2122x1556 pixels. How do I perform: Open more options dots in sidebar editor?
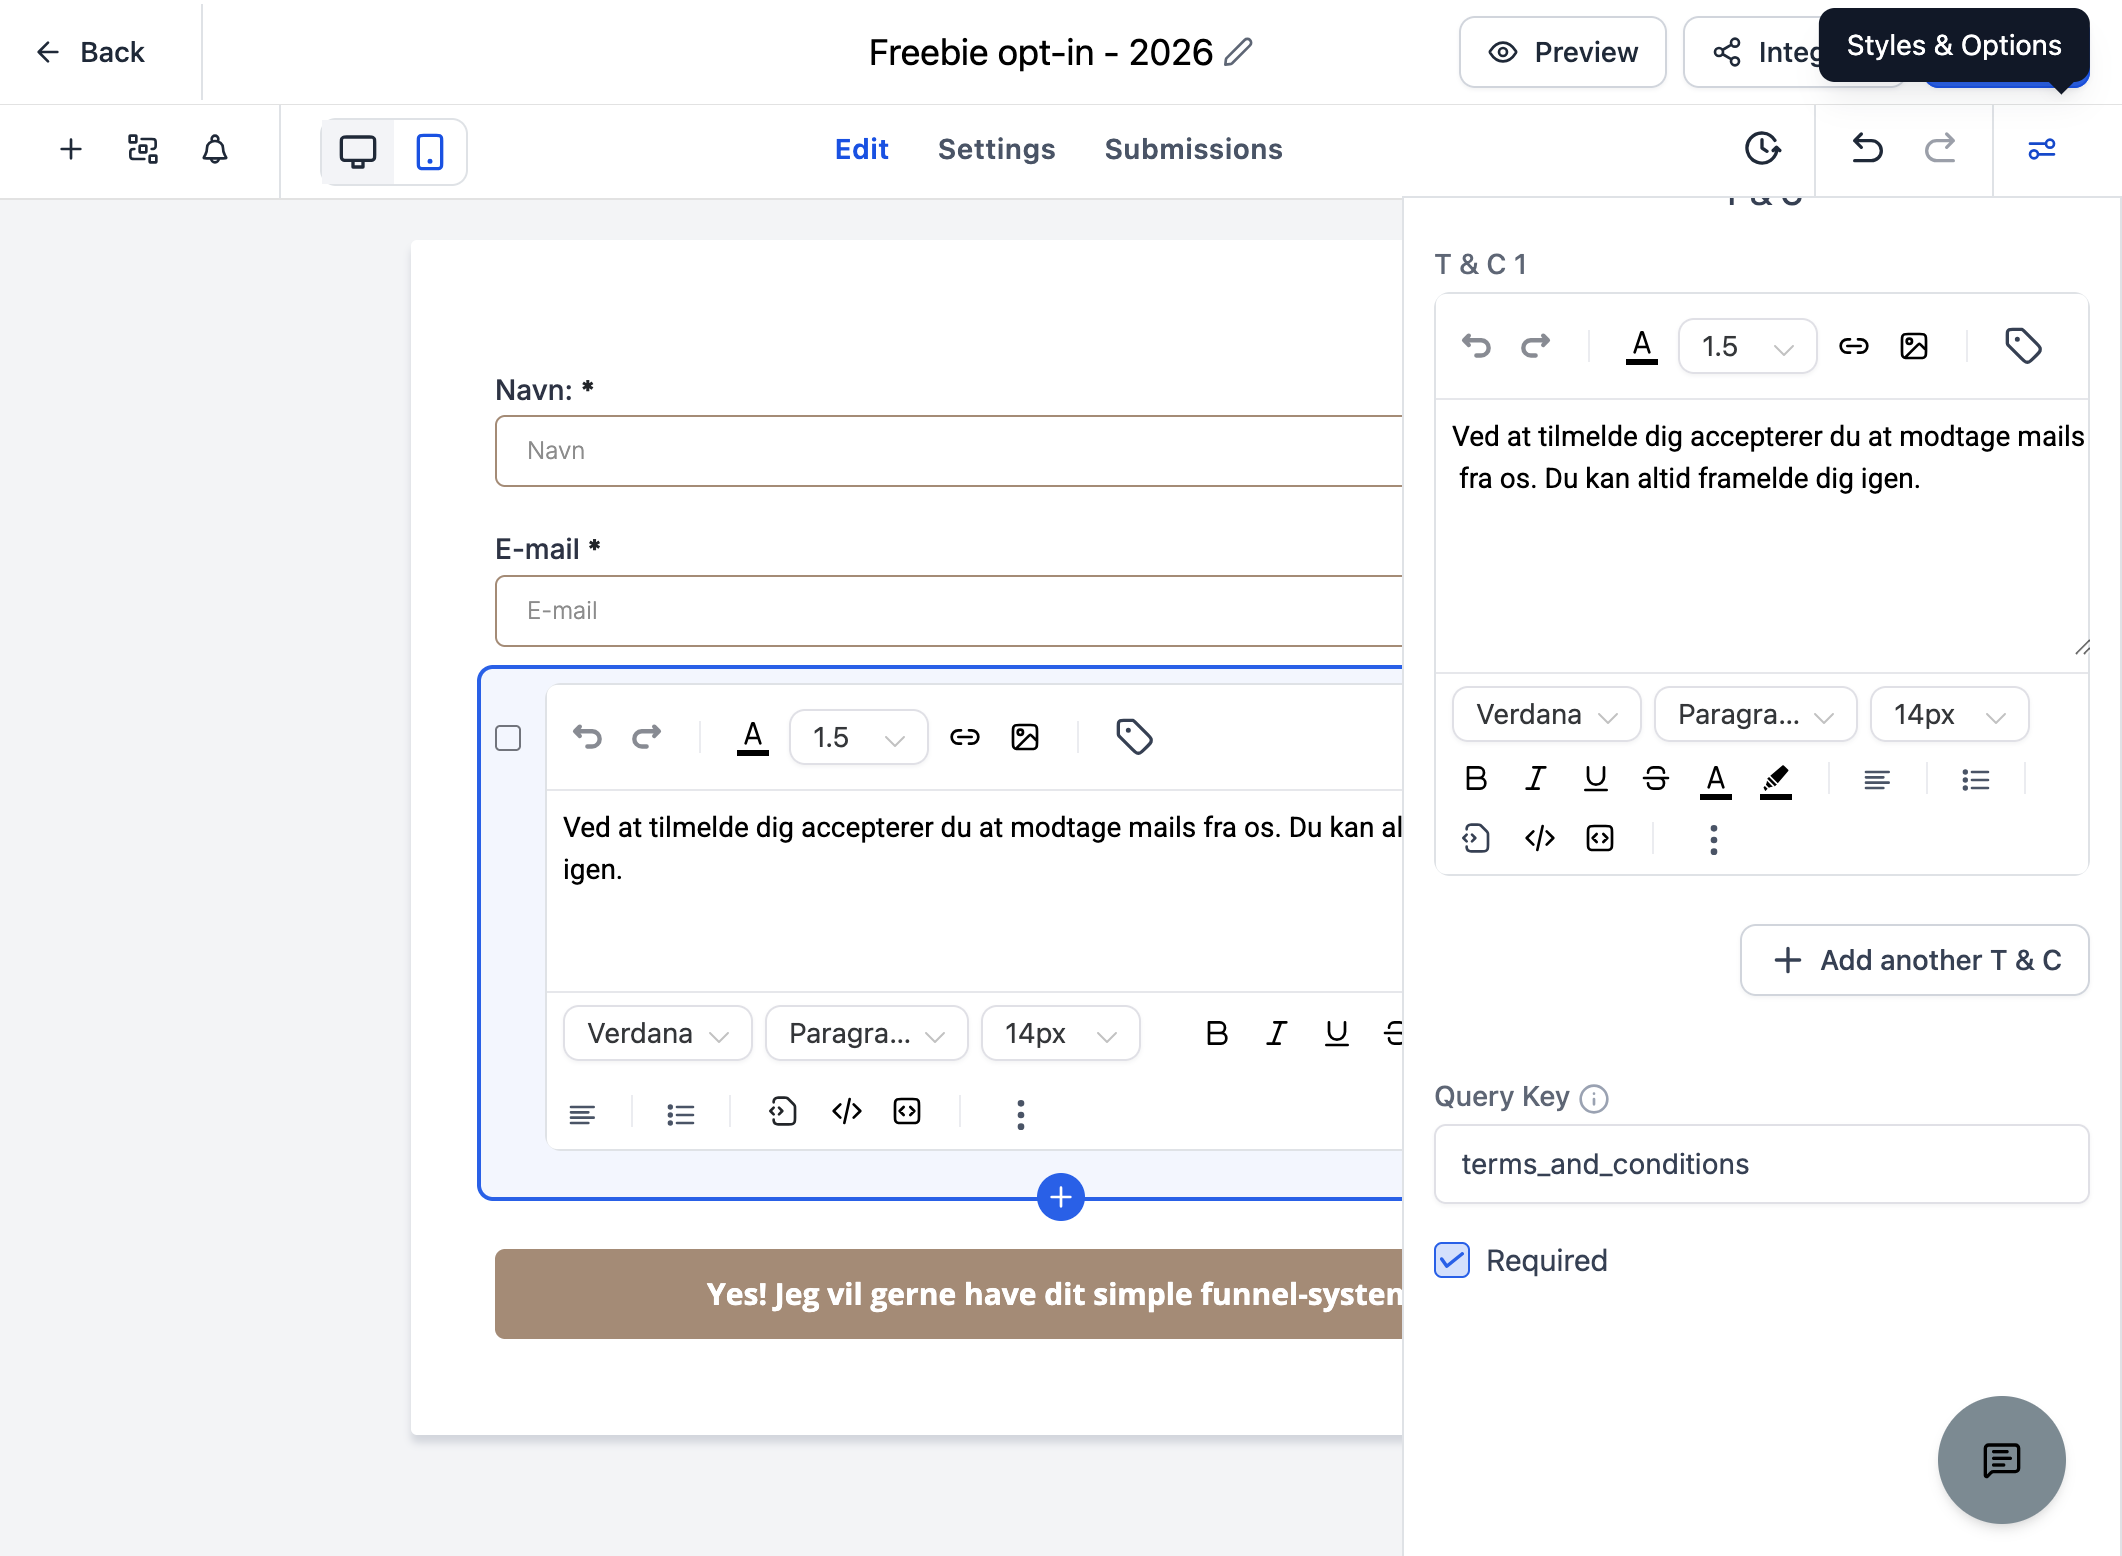[x=1714, y=839]
